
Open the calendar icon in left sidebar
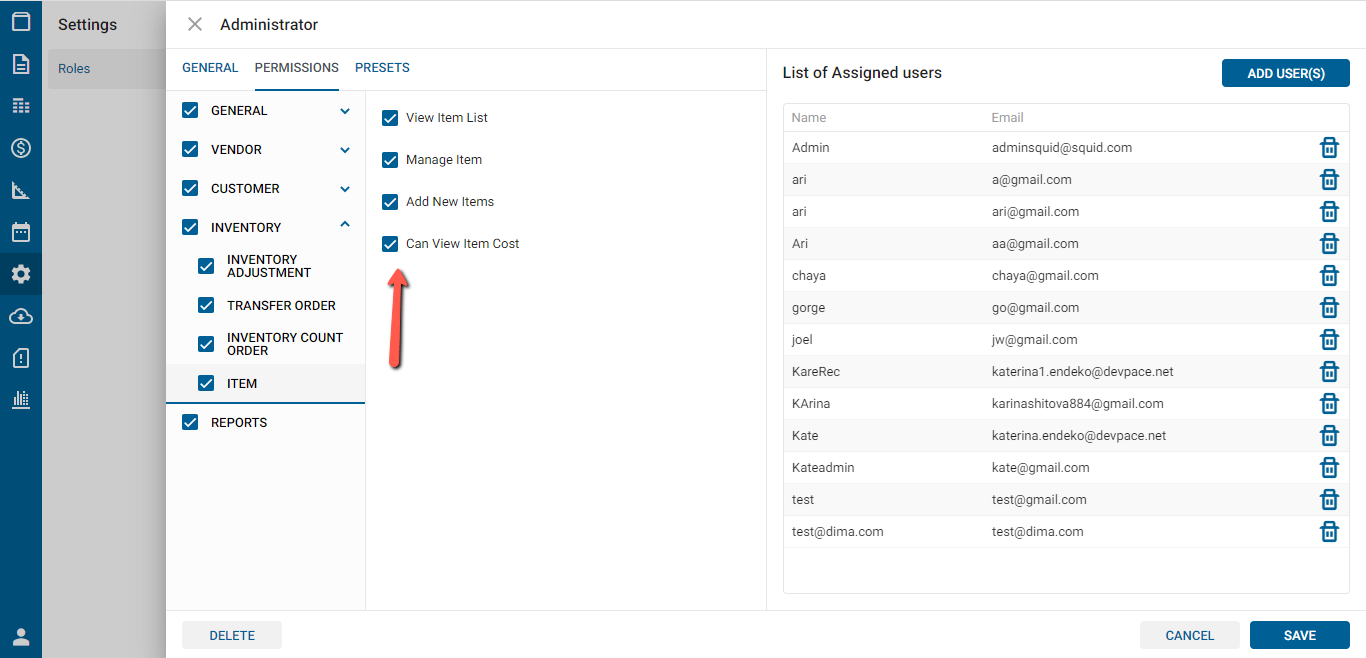click(21, 232)
